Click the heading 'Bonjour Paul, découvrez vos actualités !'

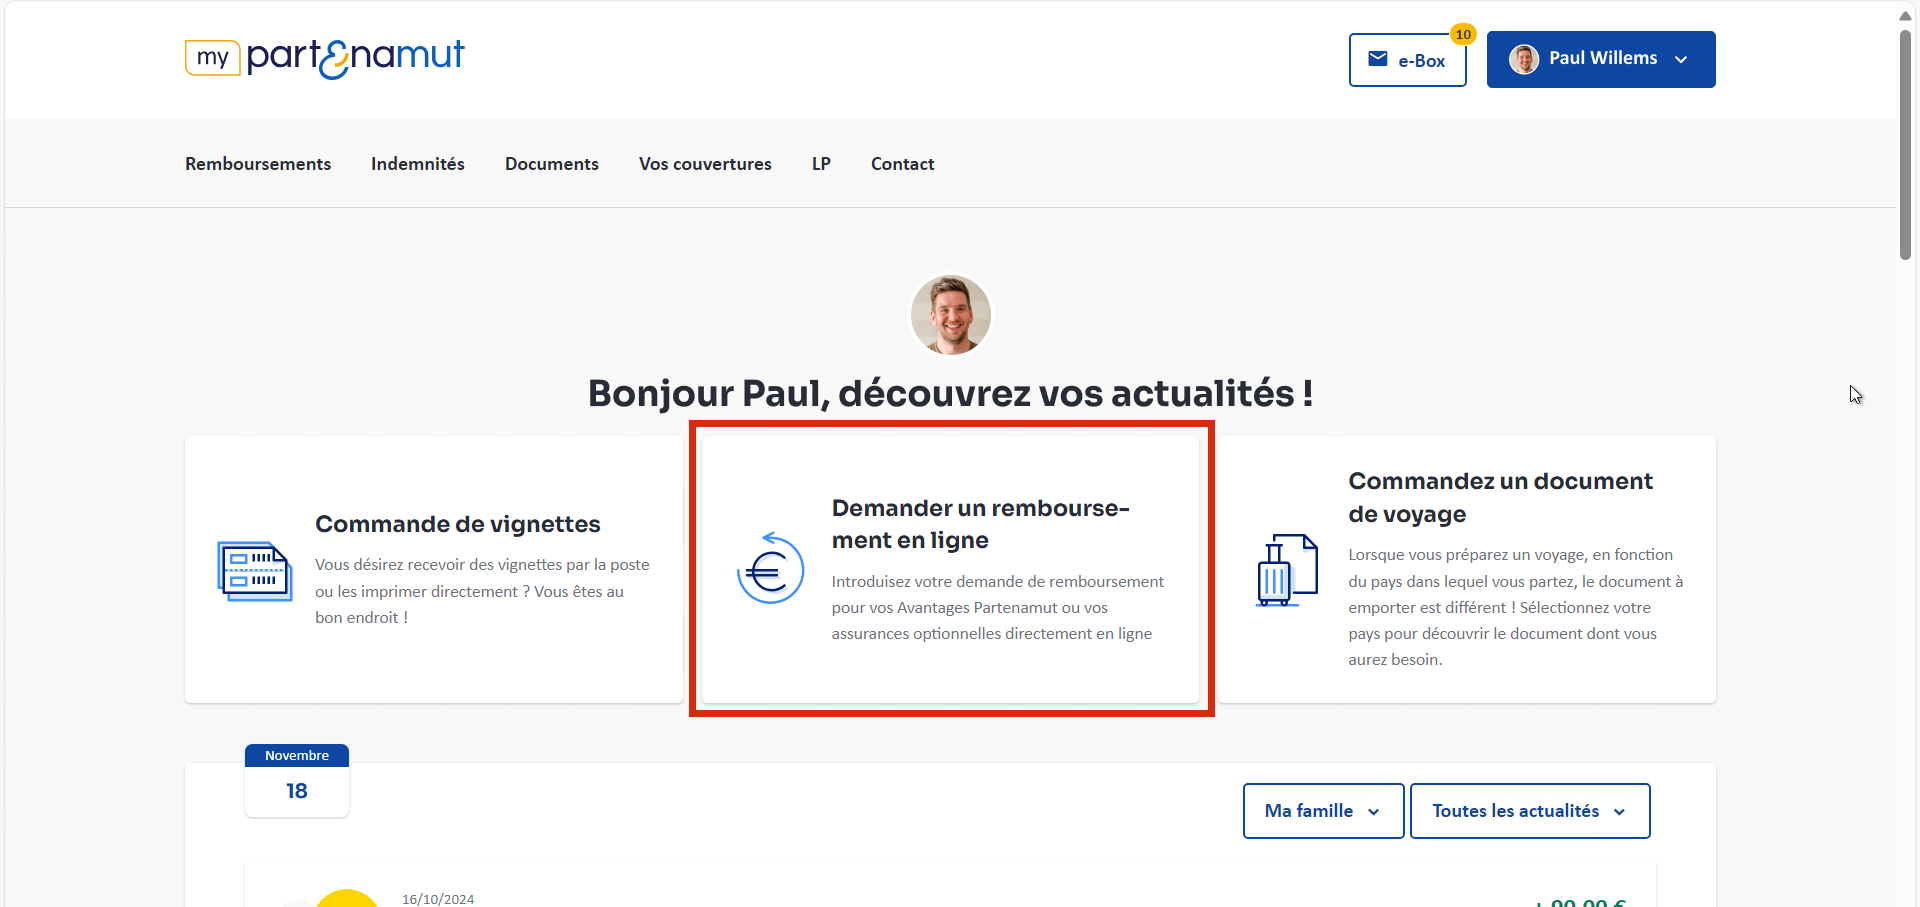tap(950, 393)
